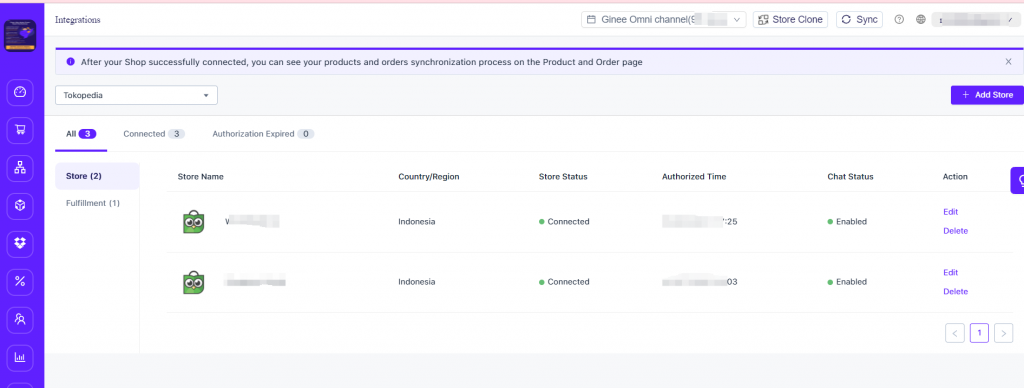Select Fulfillment (1) in the side list
1024x388 pixels.
click(93, 203)
